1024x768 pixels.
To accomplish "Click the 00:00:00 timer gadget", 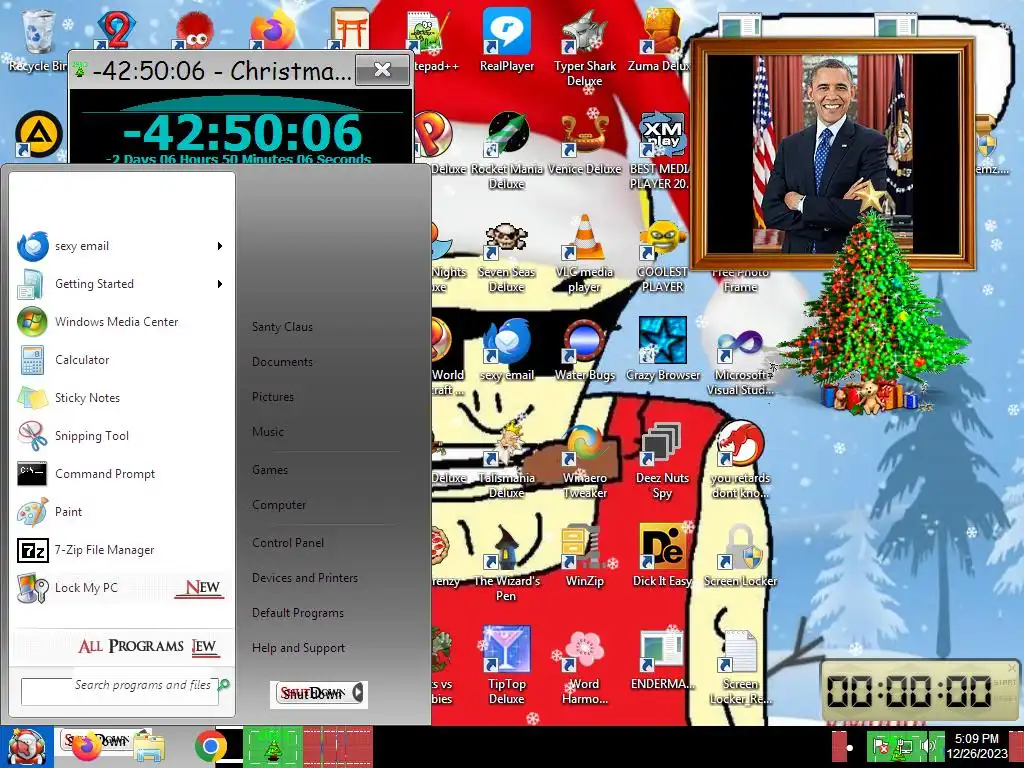I will point(918,691).
